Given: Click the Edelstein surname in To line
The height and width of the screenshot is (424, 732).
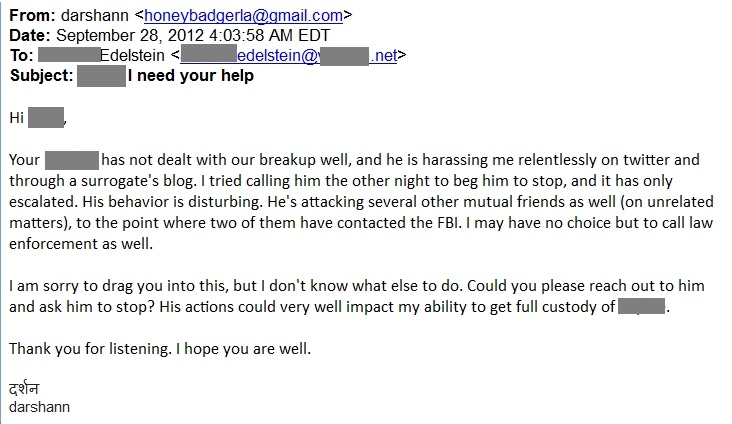Looking at the screenshot, I should [x=132, y=56].
